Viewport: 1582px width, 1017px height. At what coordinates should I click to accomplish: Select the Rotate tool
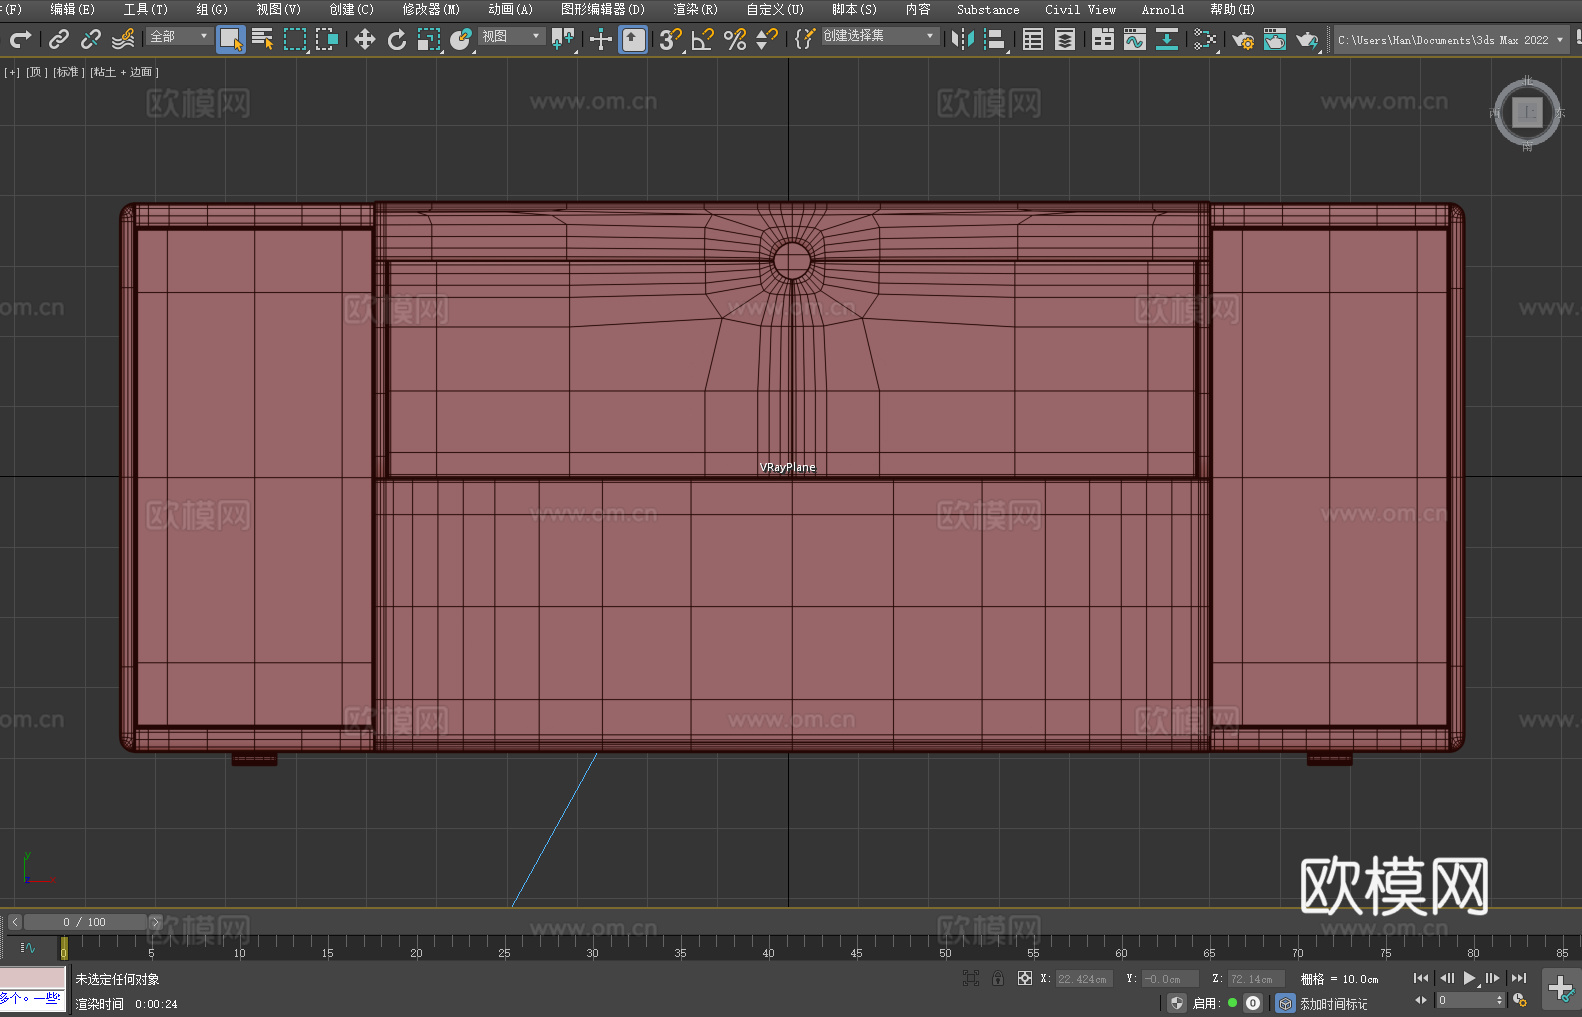[397, 39]
